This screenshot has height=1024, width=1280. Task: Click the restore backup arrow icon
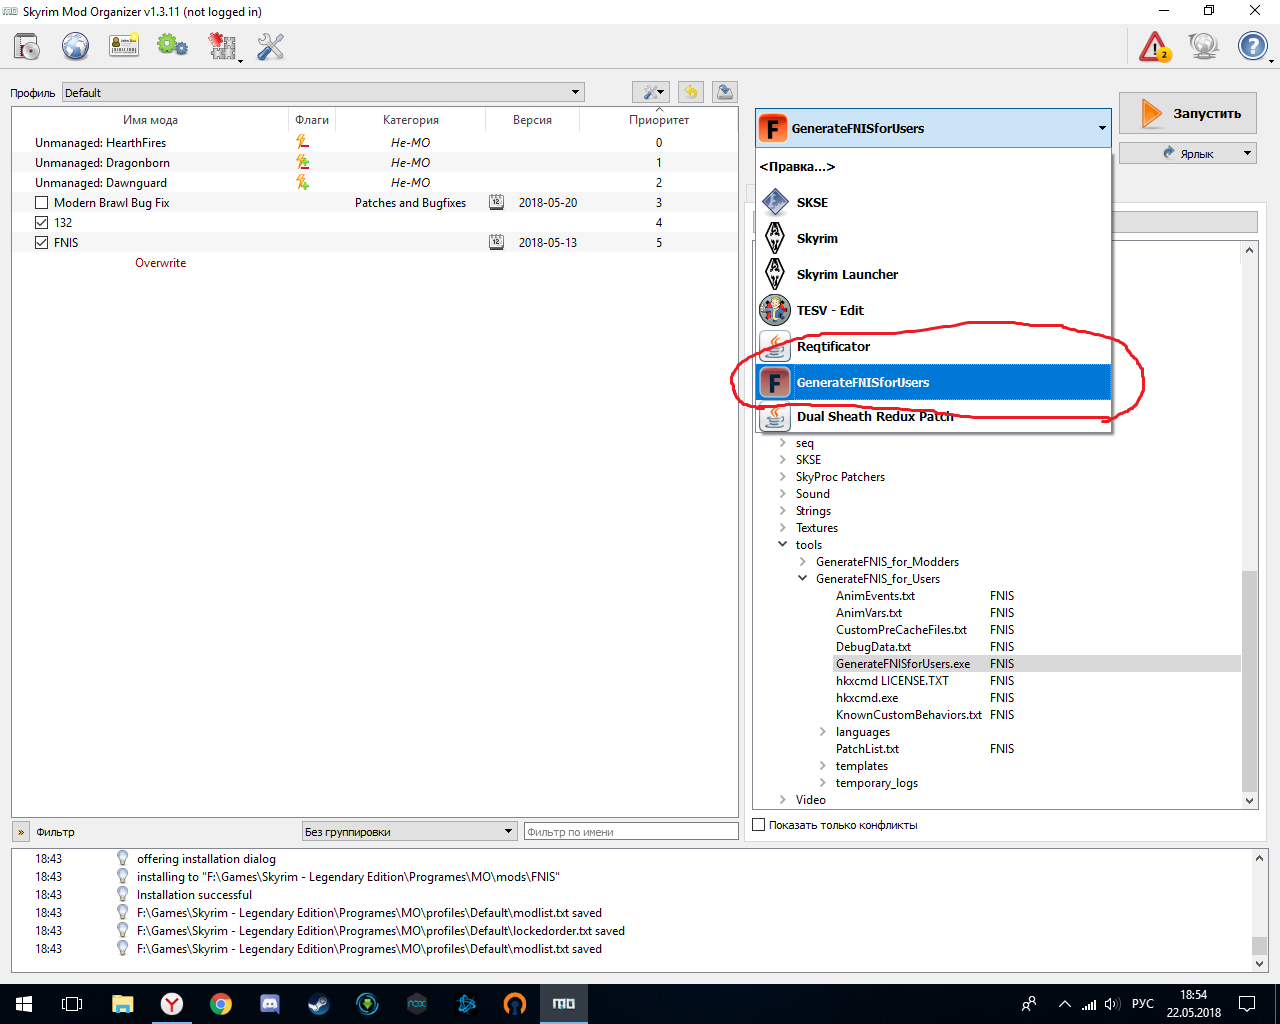[690, 92]
